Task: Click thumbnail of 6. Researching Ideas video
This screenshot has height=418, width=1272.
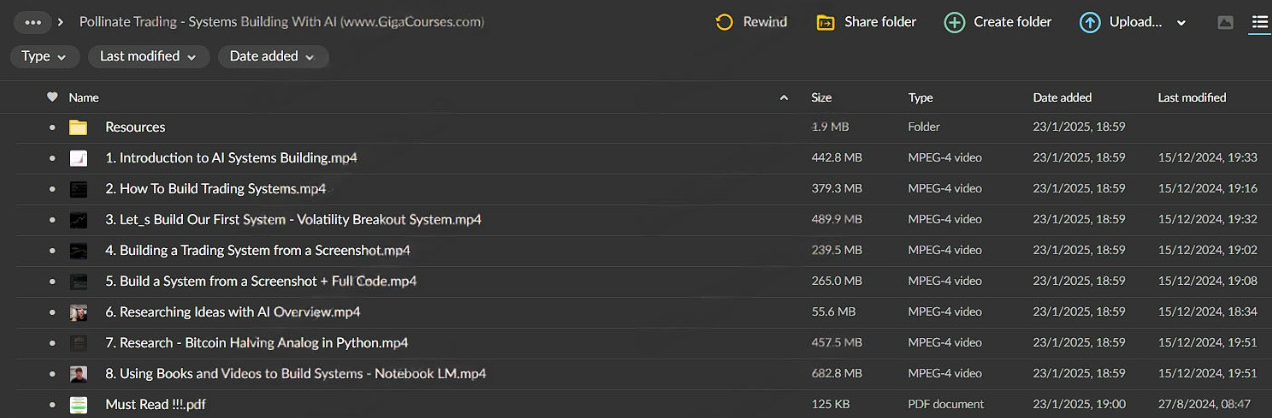Action: point(78,312)
